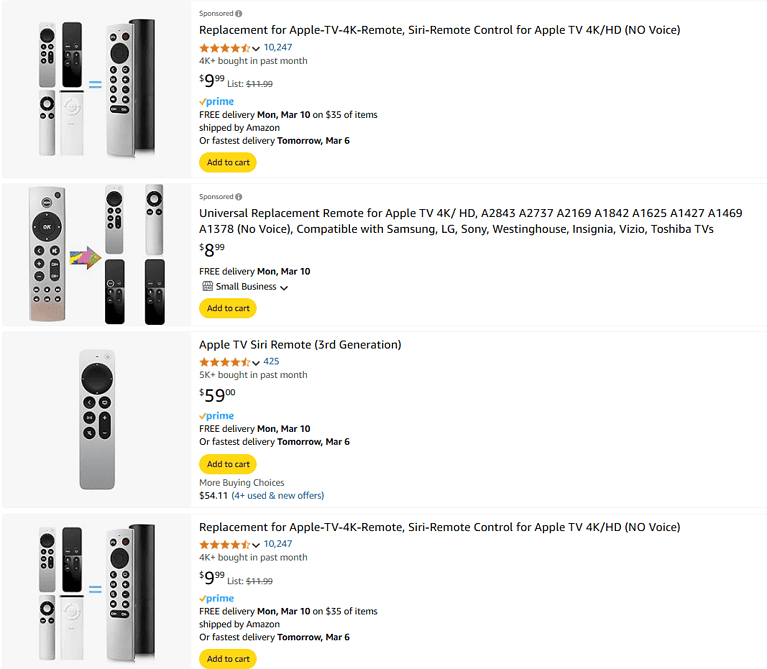The height and width of the screenshot is (669, 767).
Task: Click the Prime logo on the first listing
Action: (x=216, y=102)
